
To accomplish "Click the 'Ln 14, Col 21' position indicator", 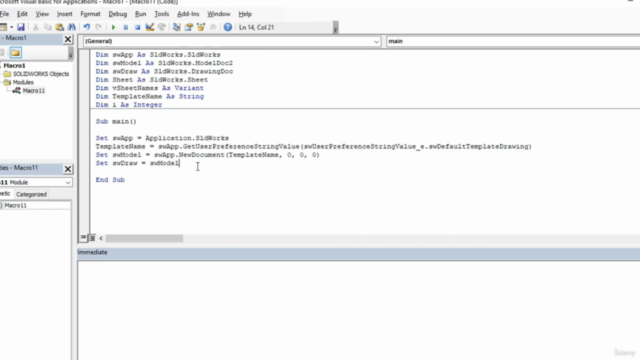I will [256, 27].
